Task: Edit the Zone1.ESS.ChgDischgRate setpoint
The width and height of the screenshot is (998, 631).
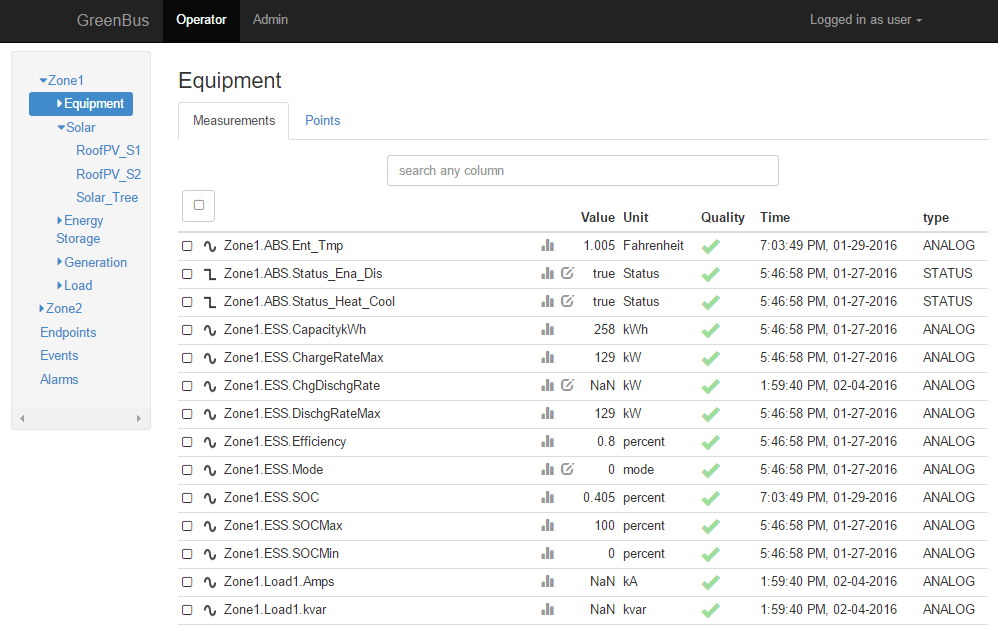Action: coord(567,385)
